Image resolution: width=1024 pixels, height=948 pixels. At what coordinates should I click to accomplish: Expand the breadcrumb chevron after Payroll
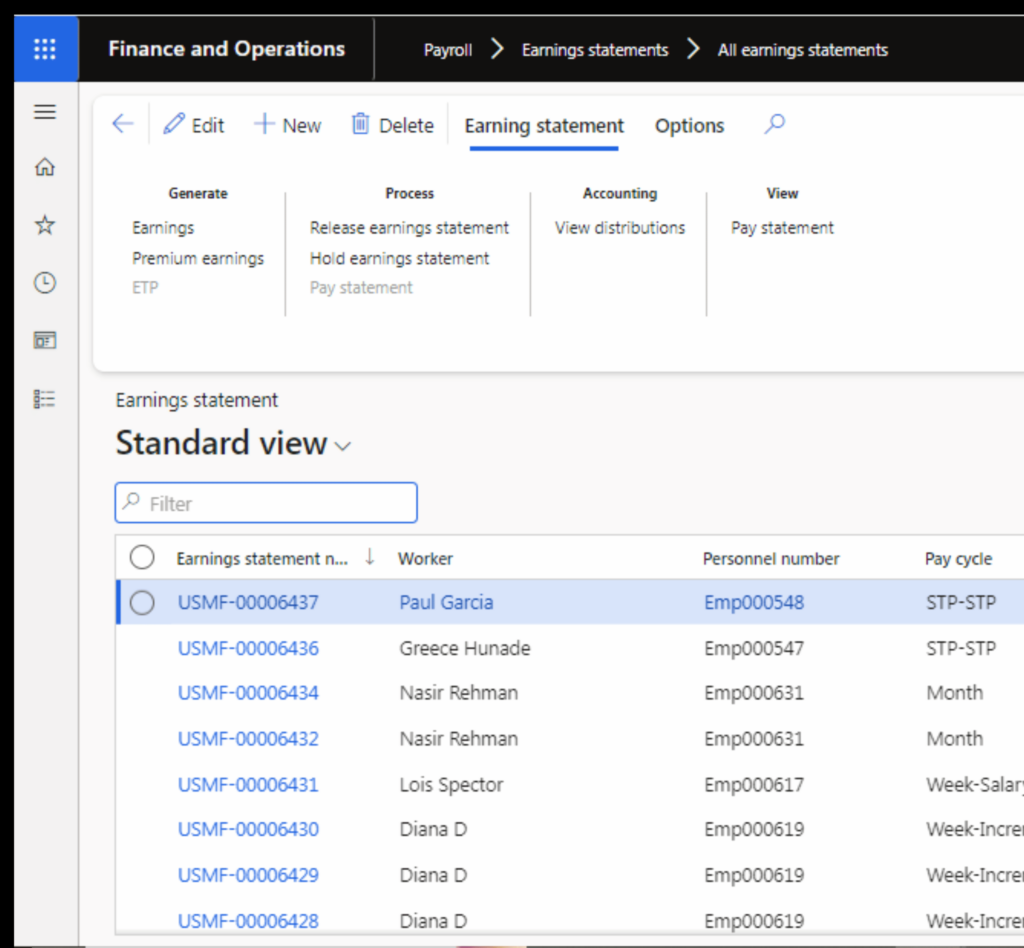496,48
